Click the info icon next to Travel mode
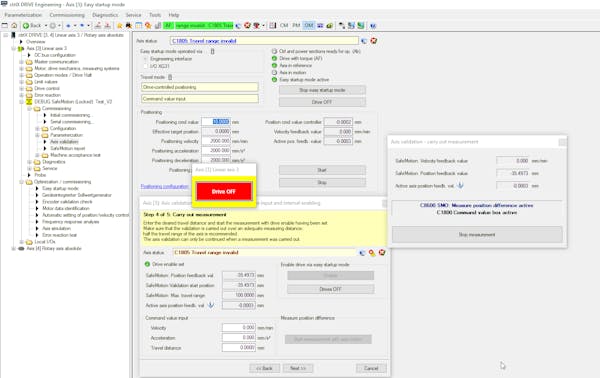The height and width of the screenshot is (378, 600). pyautogui.click(x=170, y=77)
